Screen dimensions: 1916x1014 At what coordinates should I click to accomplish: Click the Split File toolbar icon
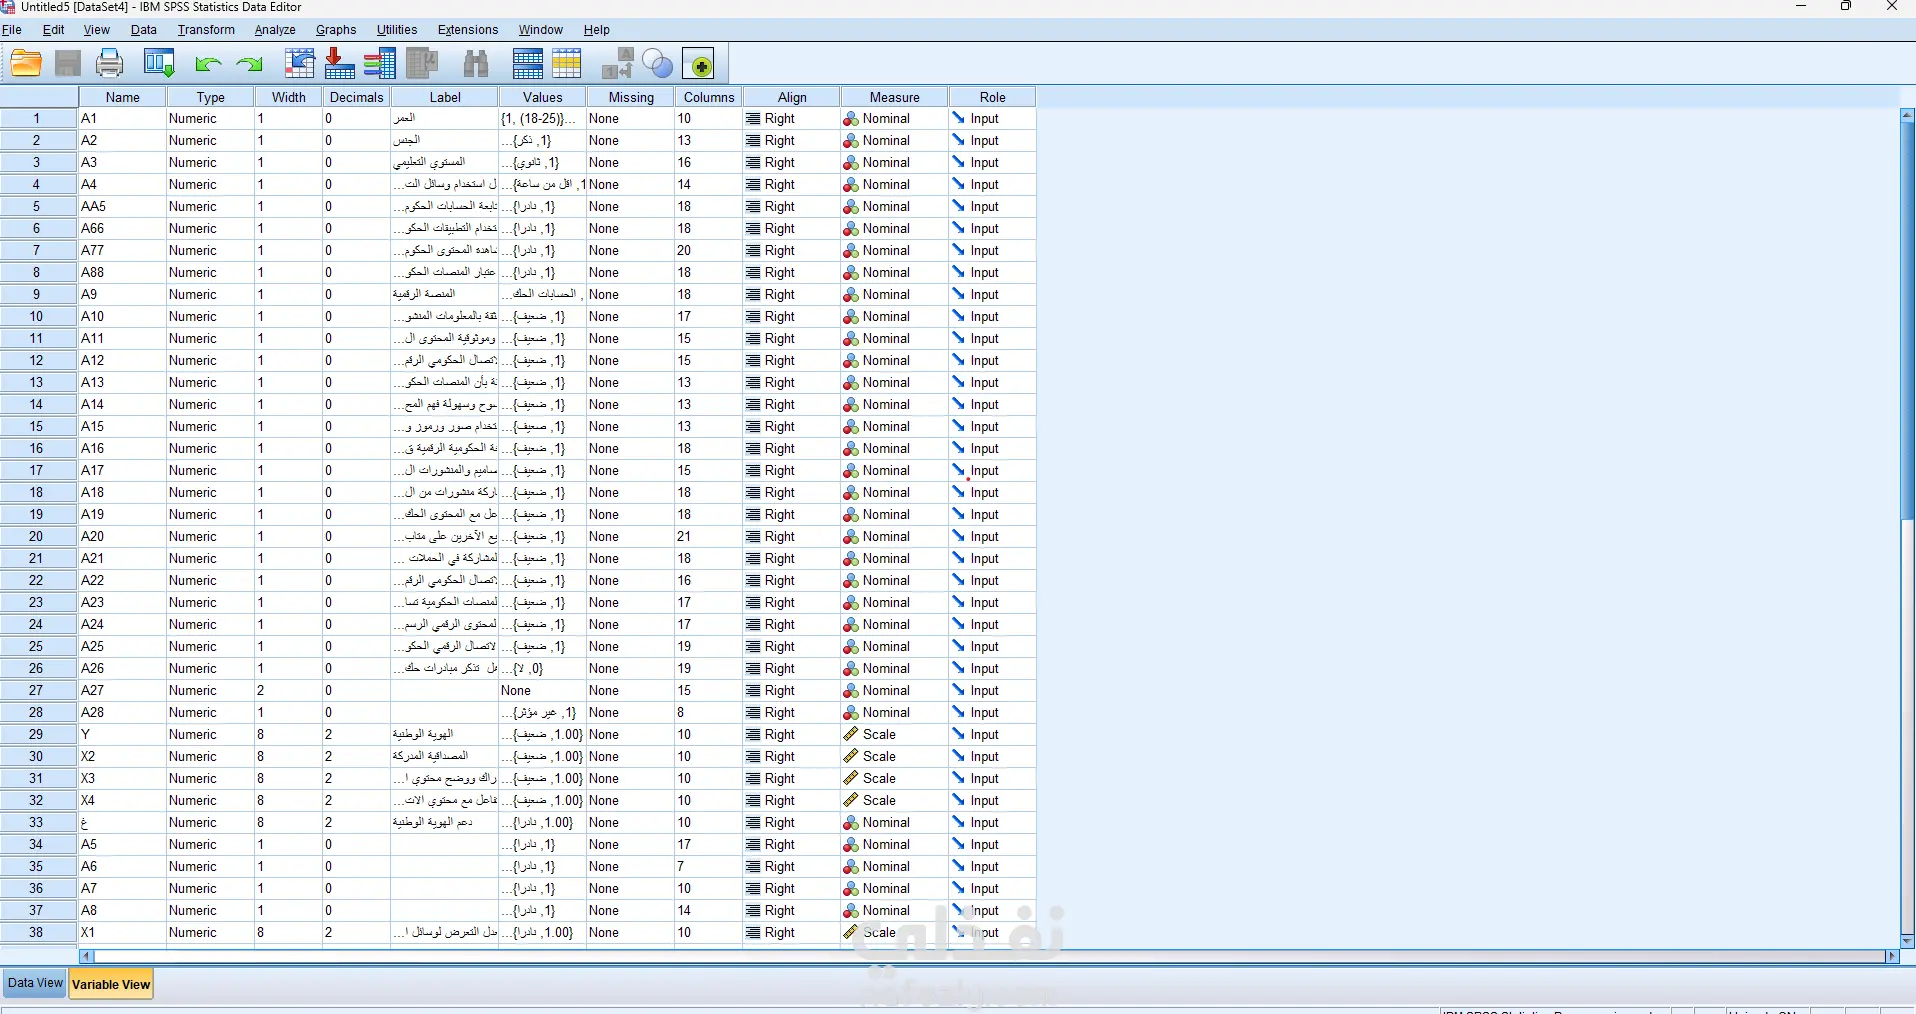528,64
